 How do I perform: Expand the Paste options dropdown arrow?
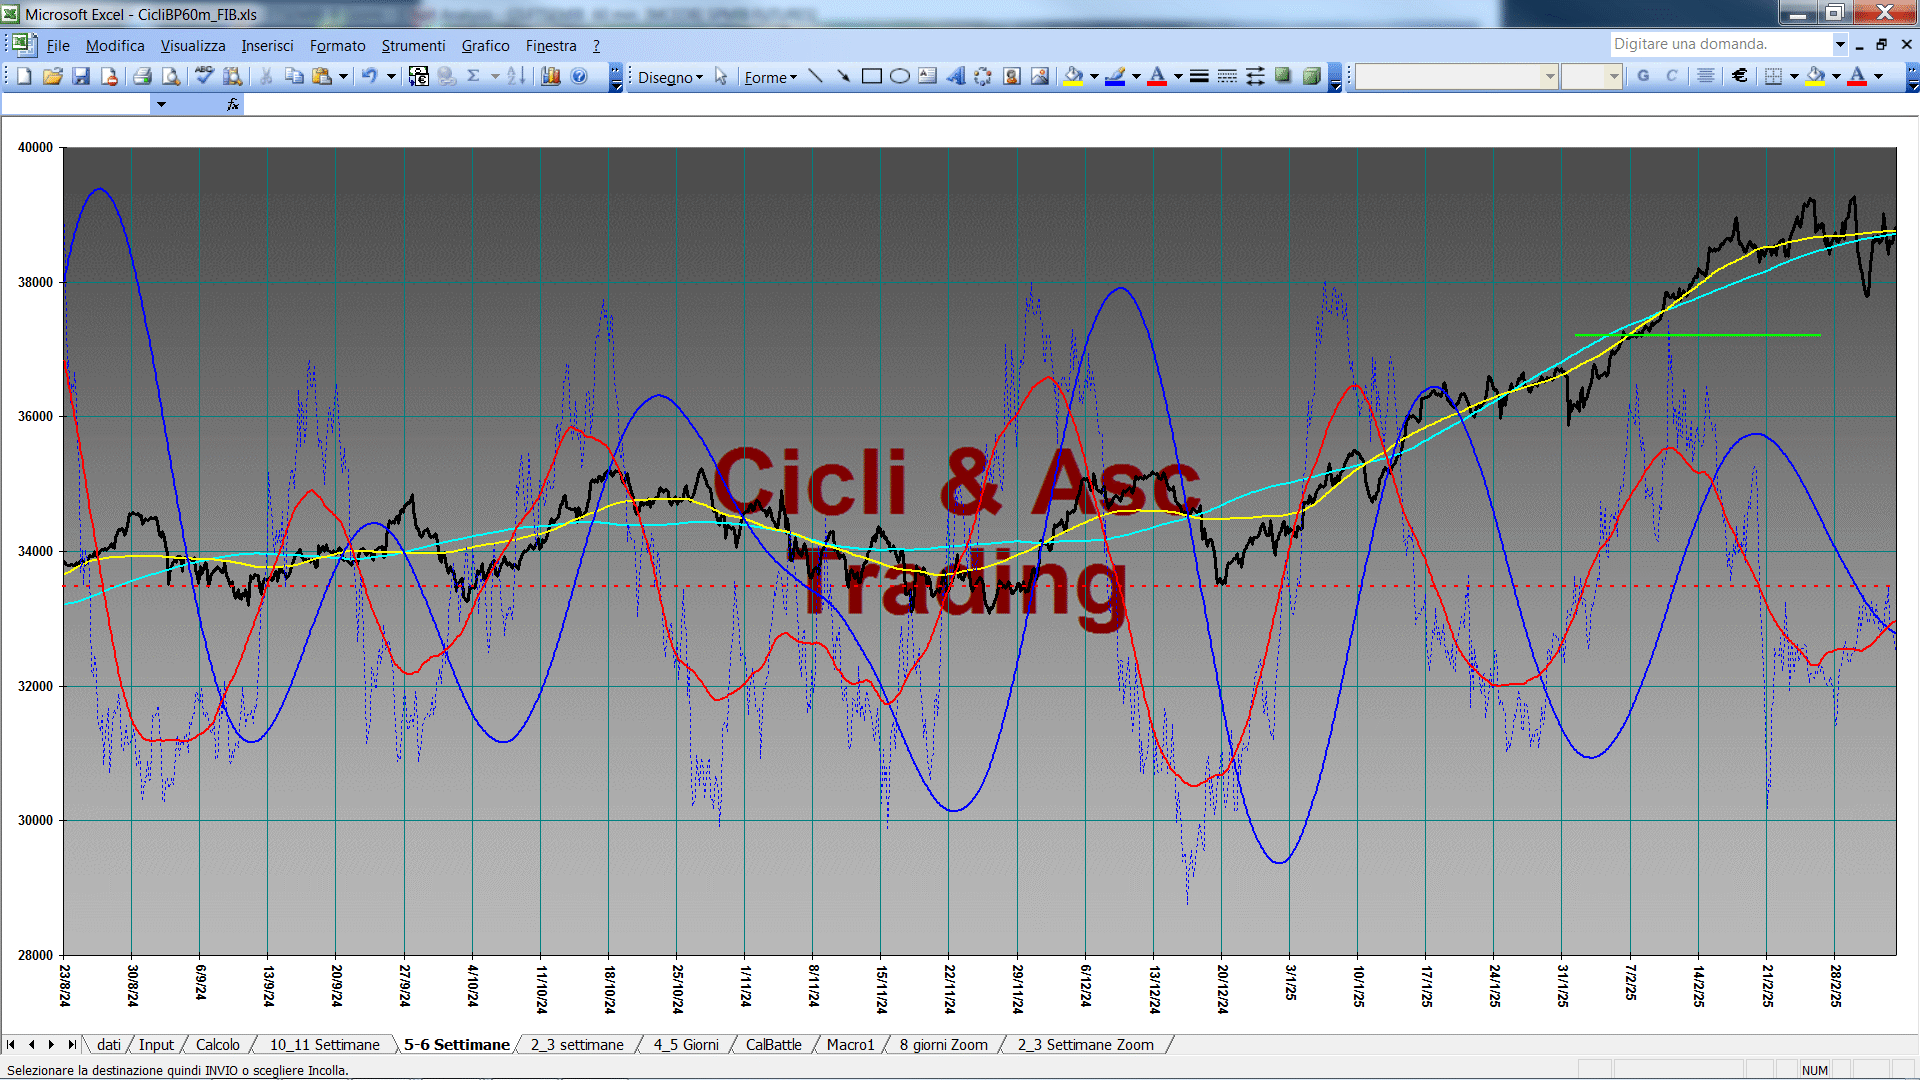point(343,76)
